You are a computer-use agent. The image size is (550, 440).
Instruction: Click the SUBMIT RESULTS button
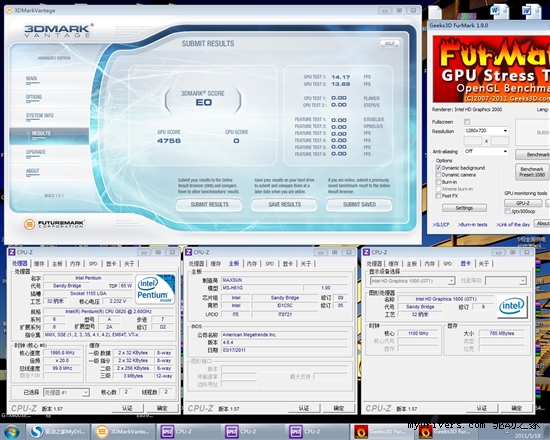pos(209,205)
